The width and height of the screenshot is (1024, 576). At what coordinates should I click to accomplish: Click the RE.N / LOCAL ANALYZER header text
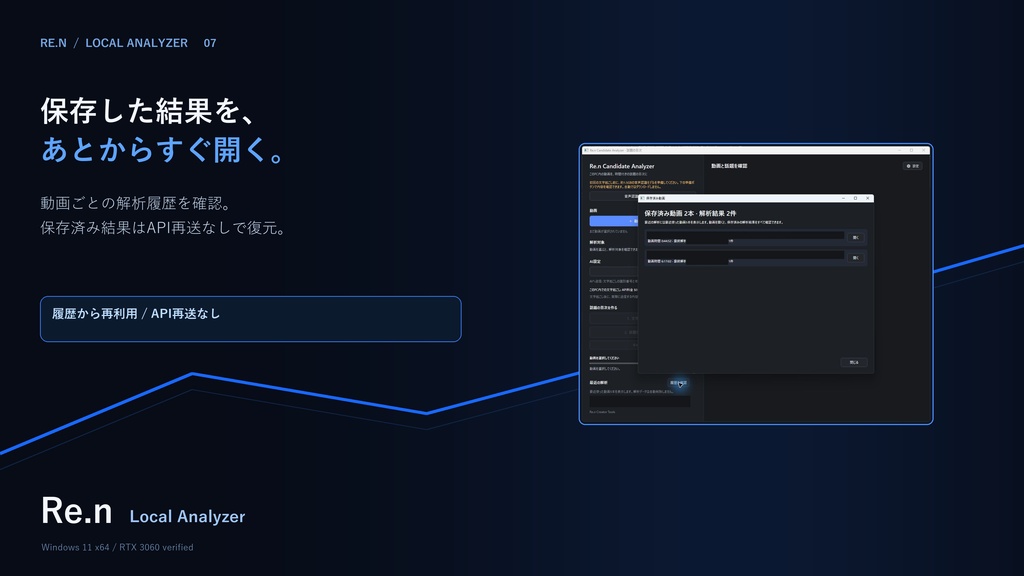[x=114, y=43]
